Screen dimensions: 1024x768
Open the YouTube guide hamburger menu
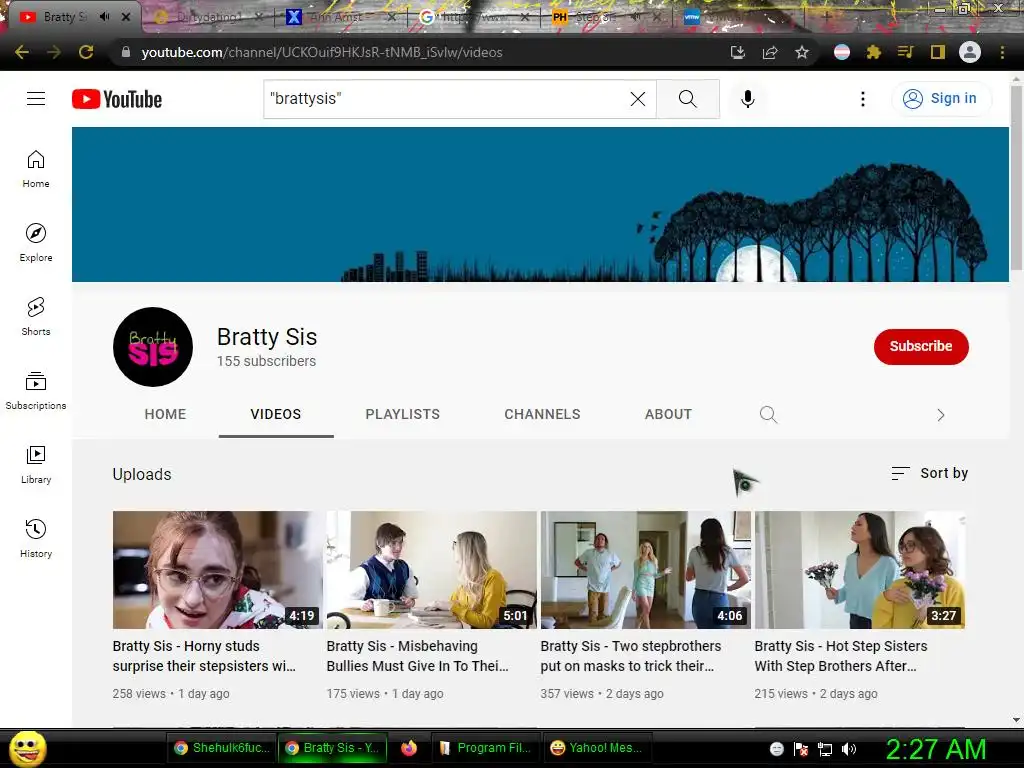click(x=36, y=99)
